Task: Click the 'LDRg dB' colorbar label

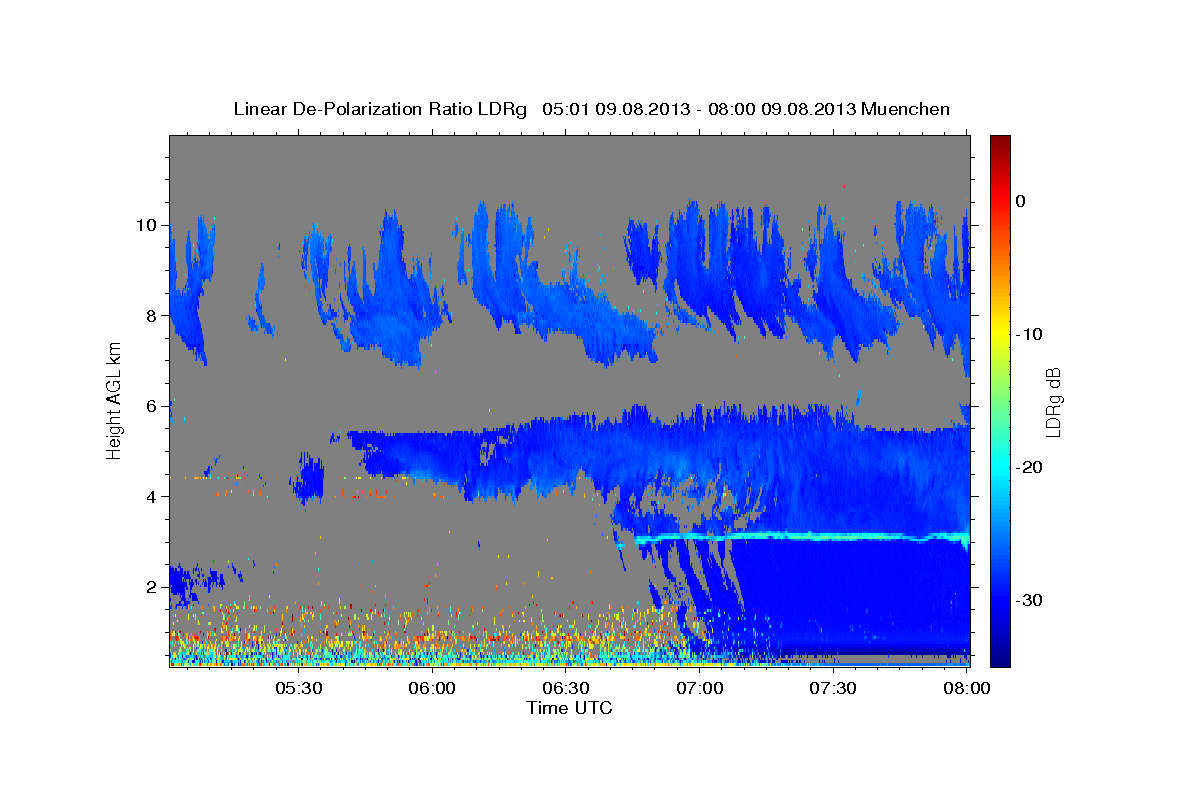Action: 1052,401
